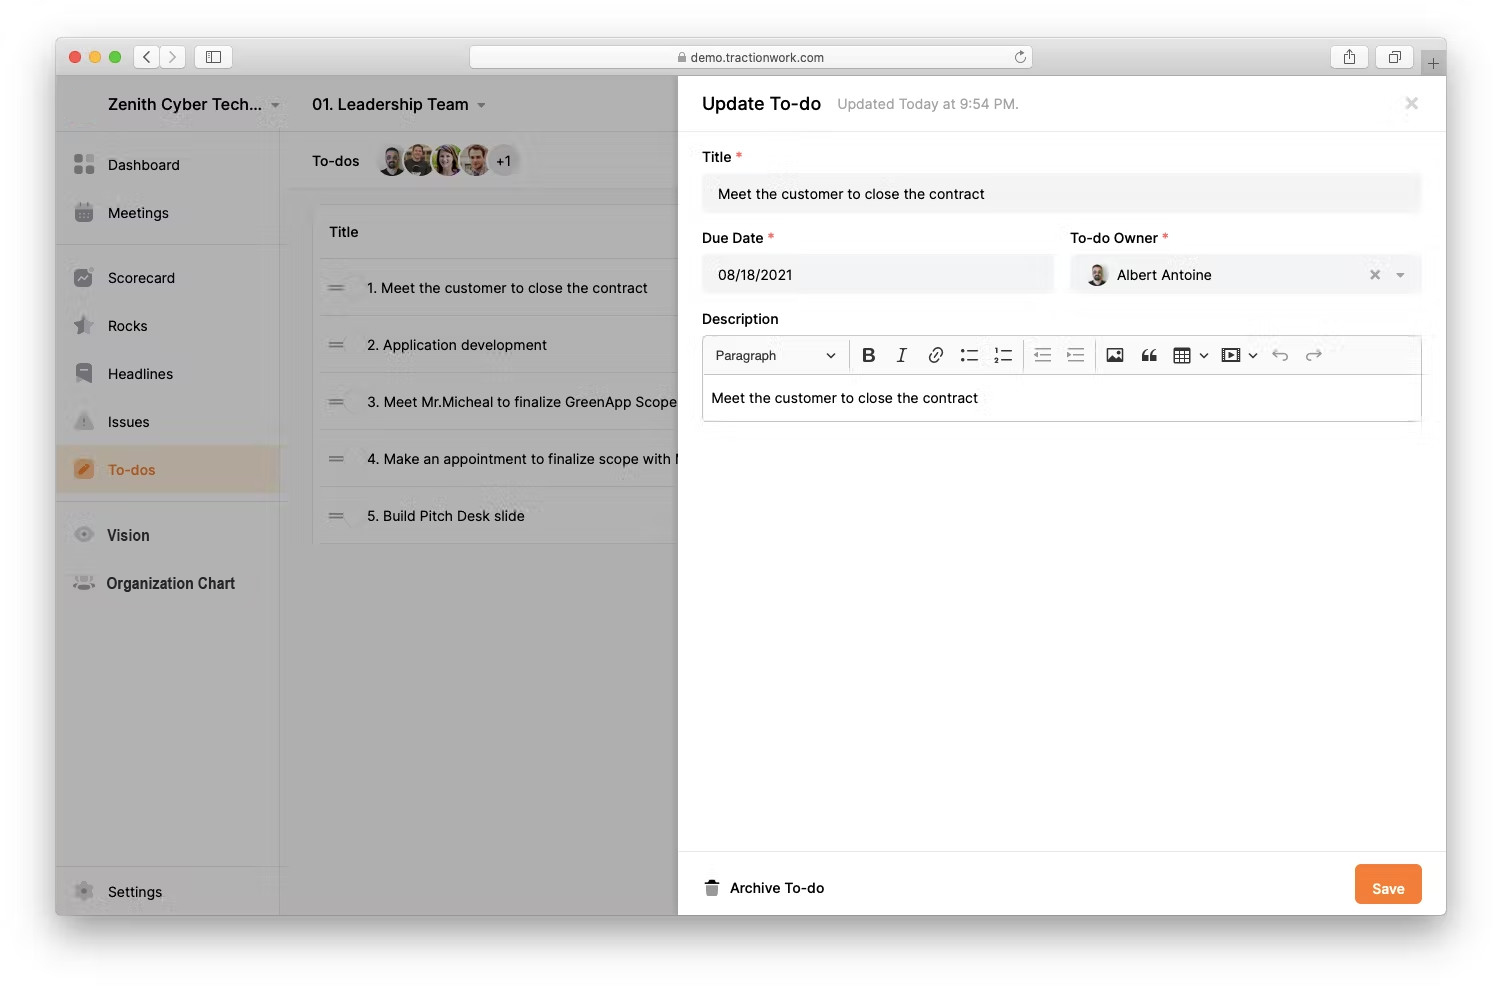This screenshot has width=1502, height=989.
Task: Click the Safari address bar
Action: click(751, 57)
